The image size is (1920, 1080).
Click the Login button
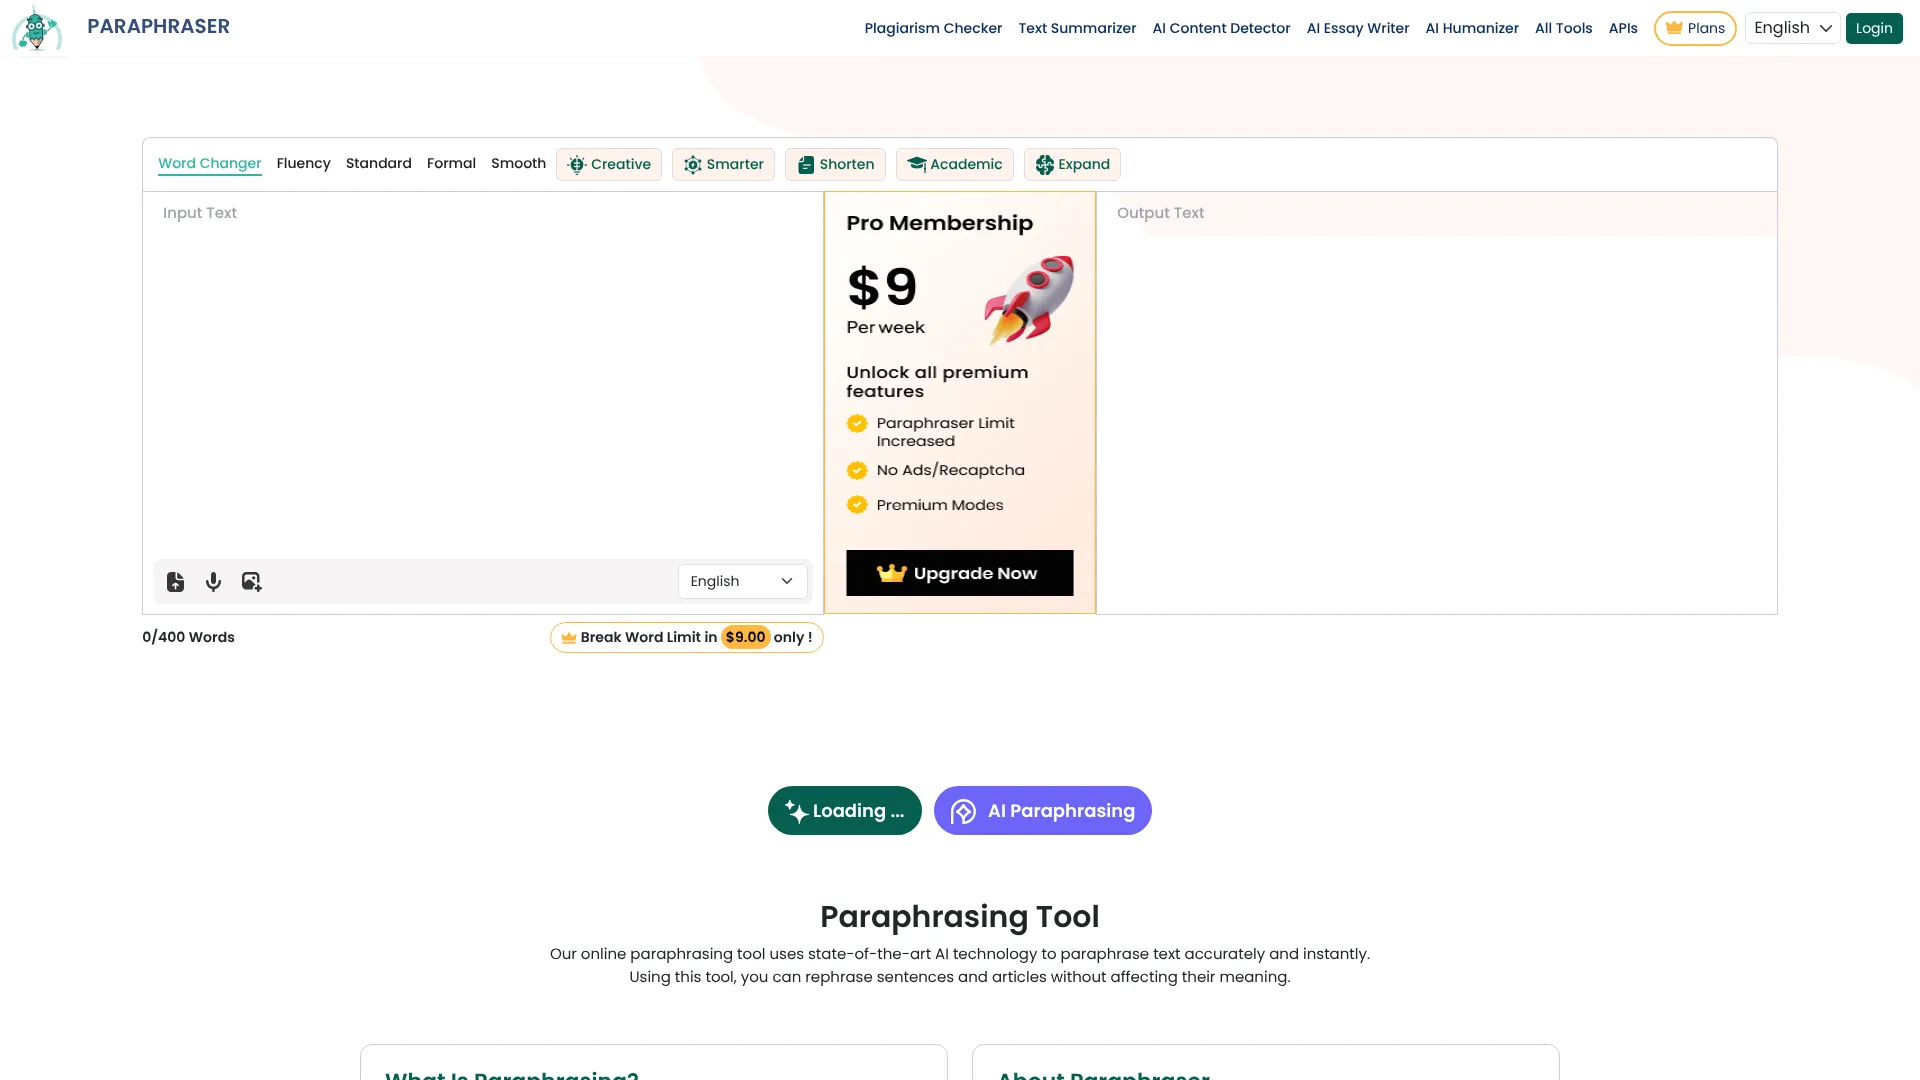tap(1874, 28)
